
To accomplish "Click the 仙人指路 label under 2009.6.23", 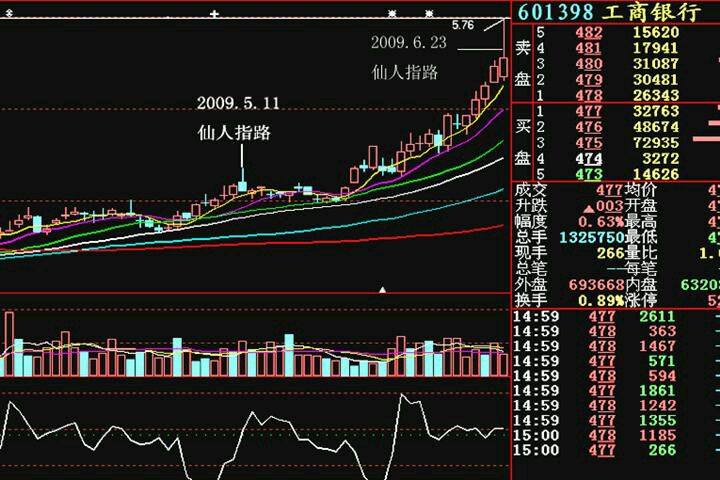I will pyautogui.click(x=405, y=73).
